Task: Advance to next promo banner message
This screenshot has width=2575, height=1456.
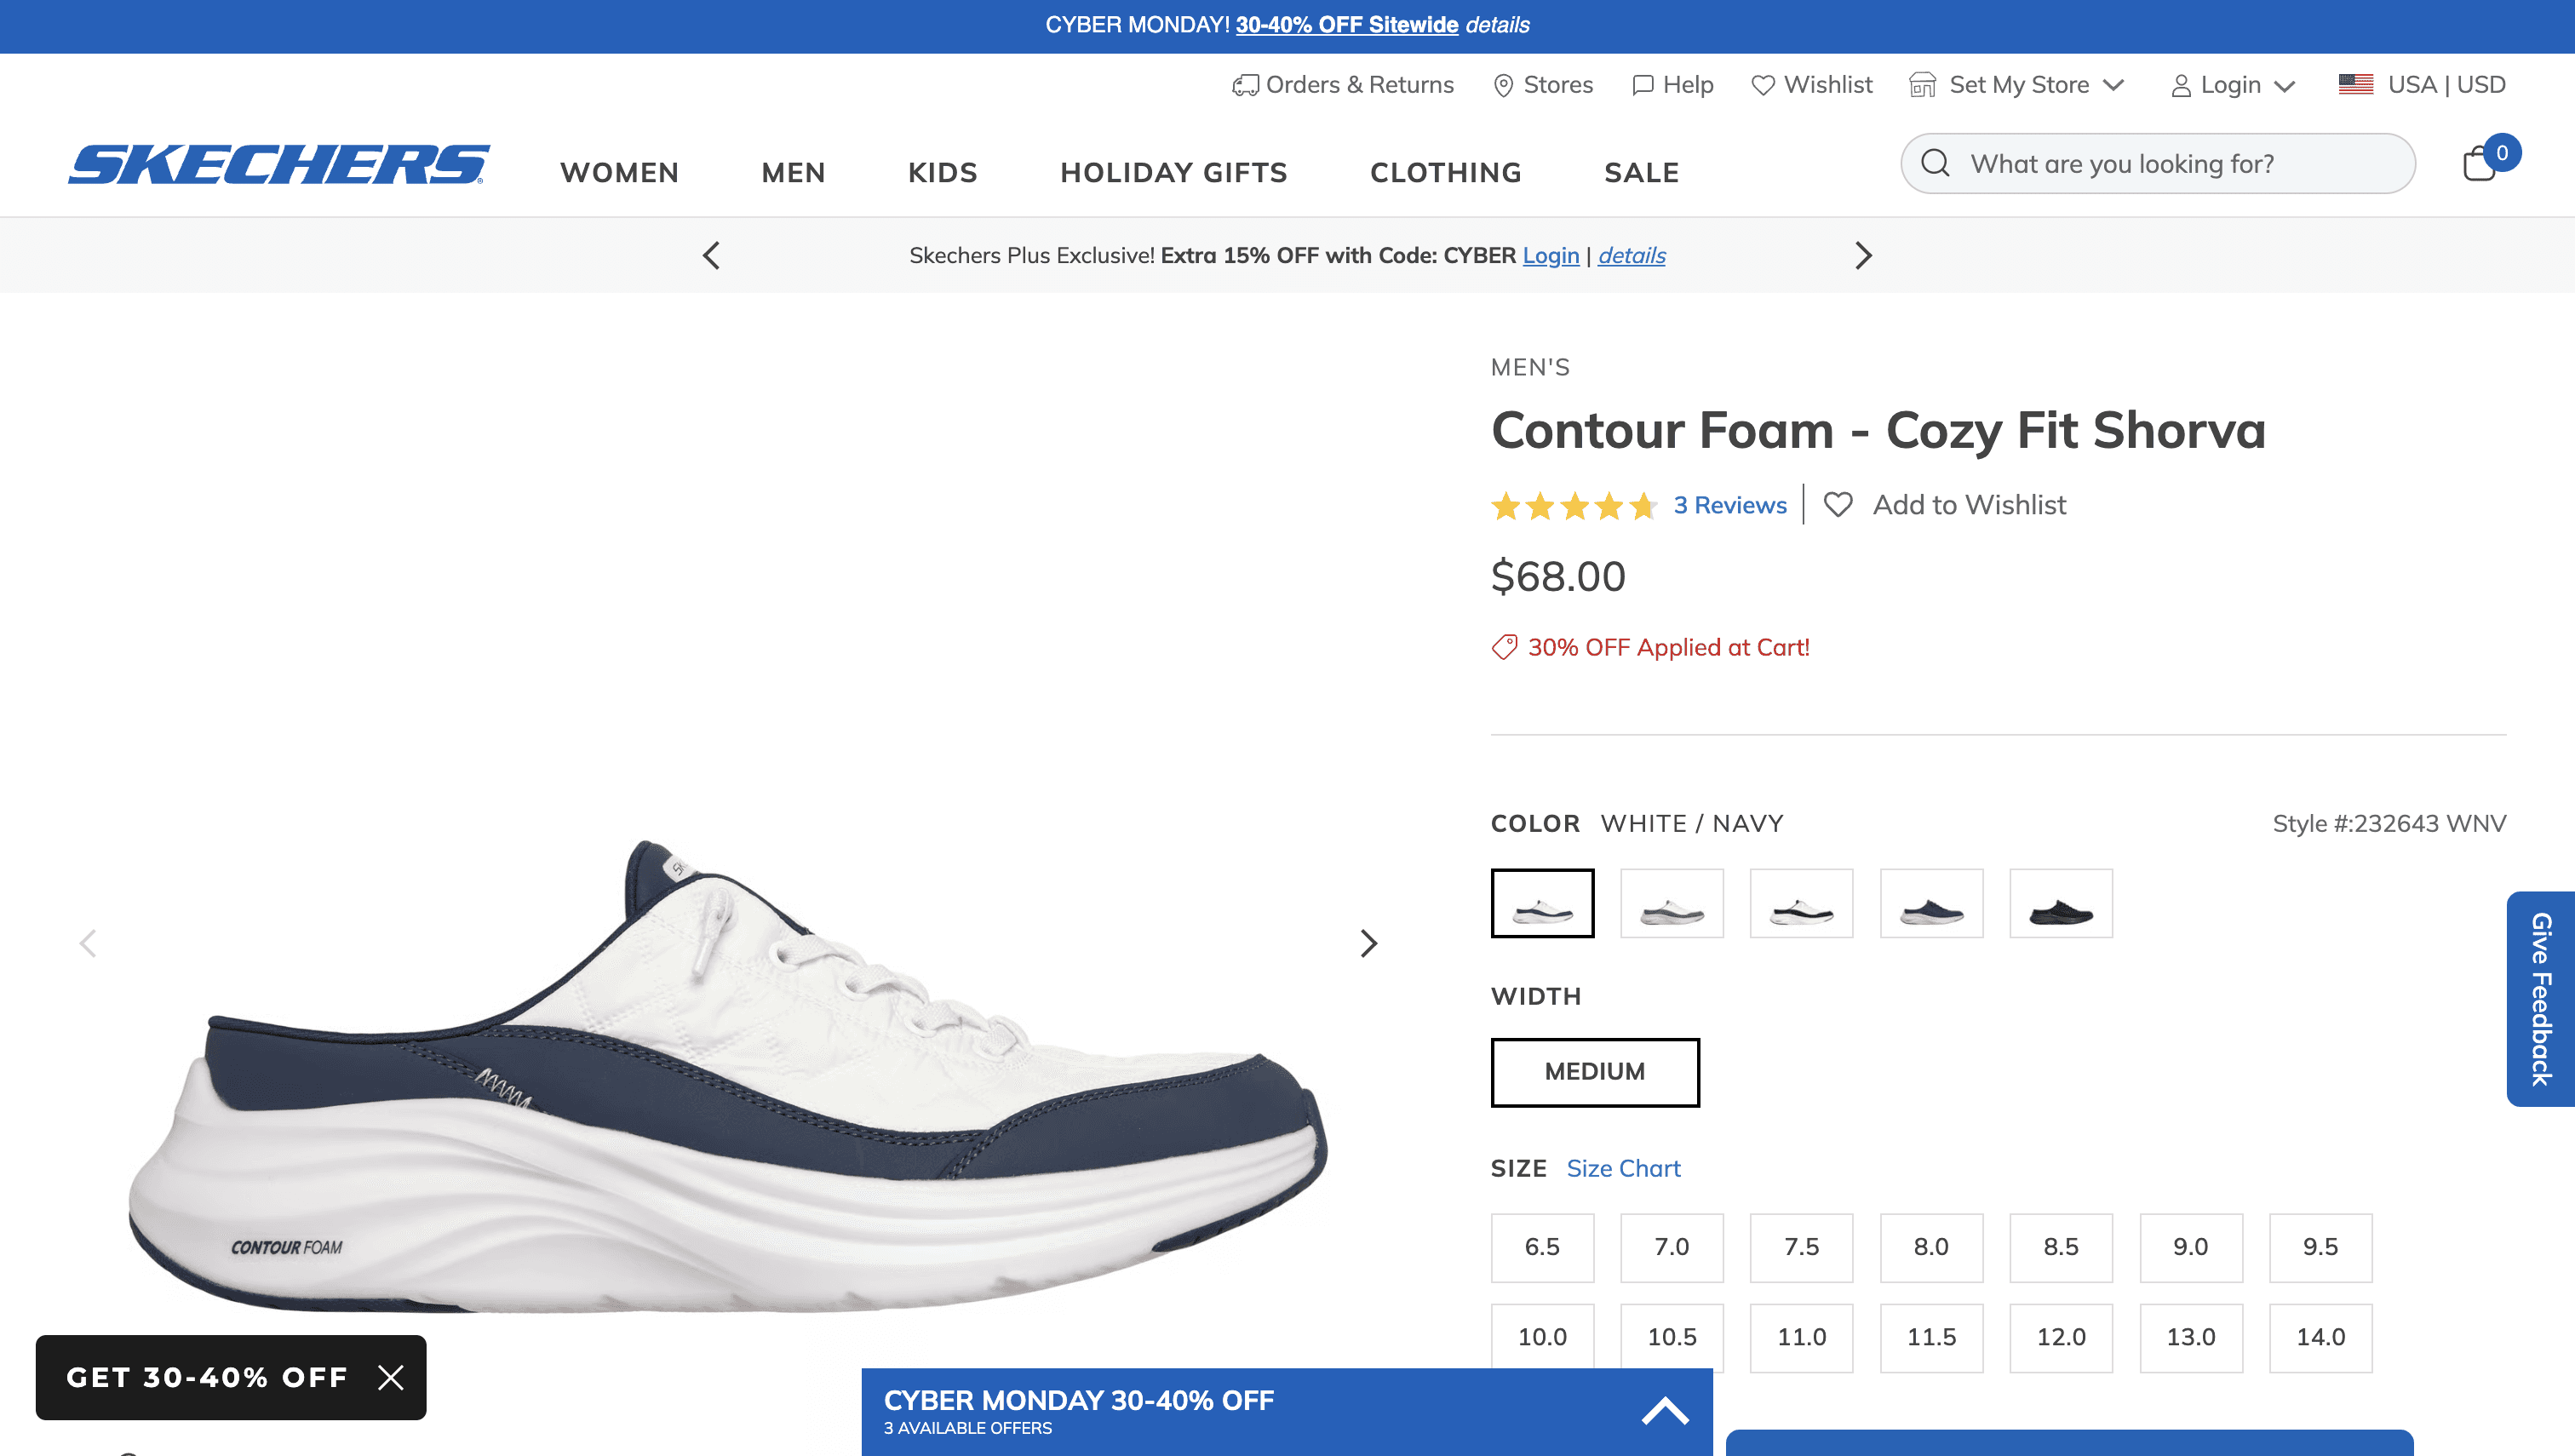Action: (x=1862, y=256)
